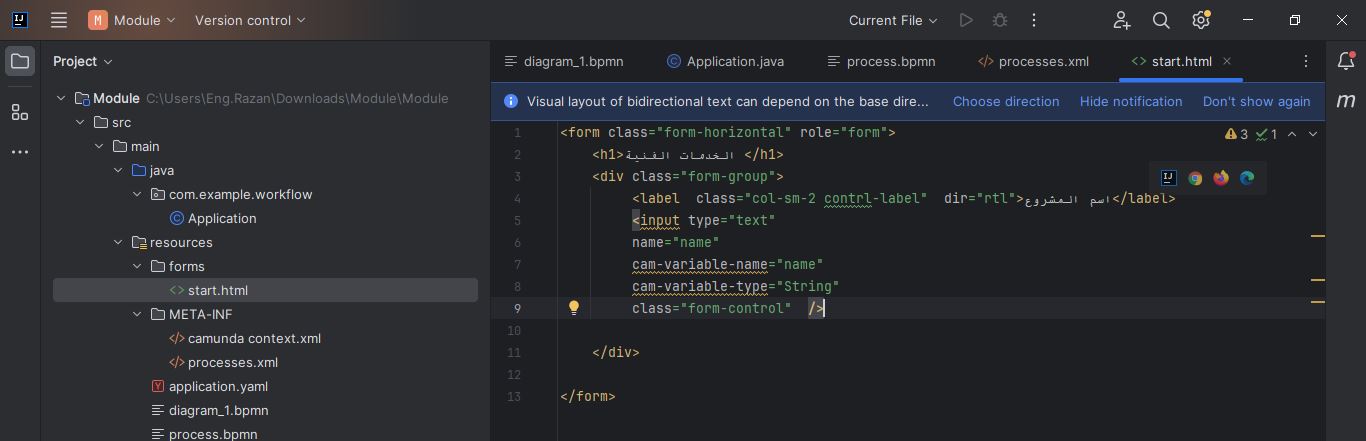Collapse the forms folder
The height and width of the screenshot is (441, 1366).
pos(137,266)
